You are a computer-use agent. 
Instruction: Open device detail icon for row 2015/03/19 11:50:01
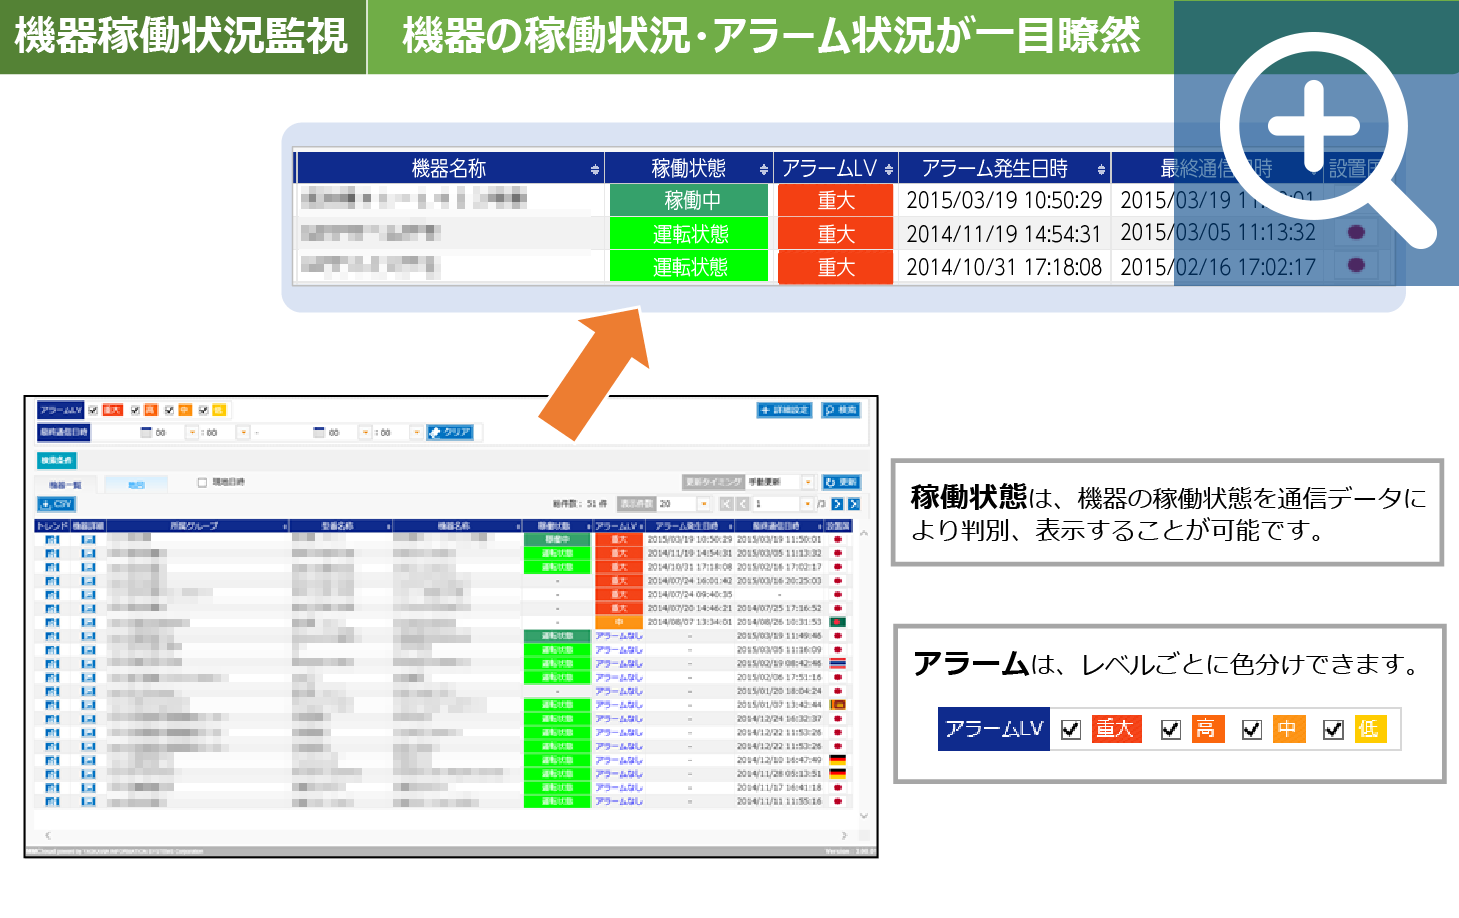(x=88, y=540)
